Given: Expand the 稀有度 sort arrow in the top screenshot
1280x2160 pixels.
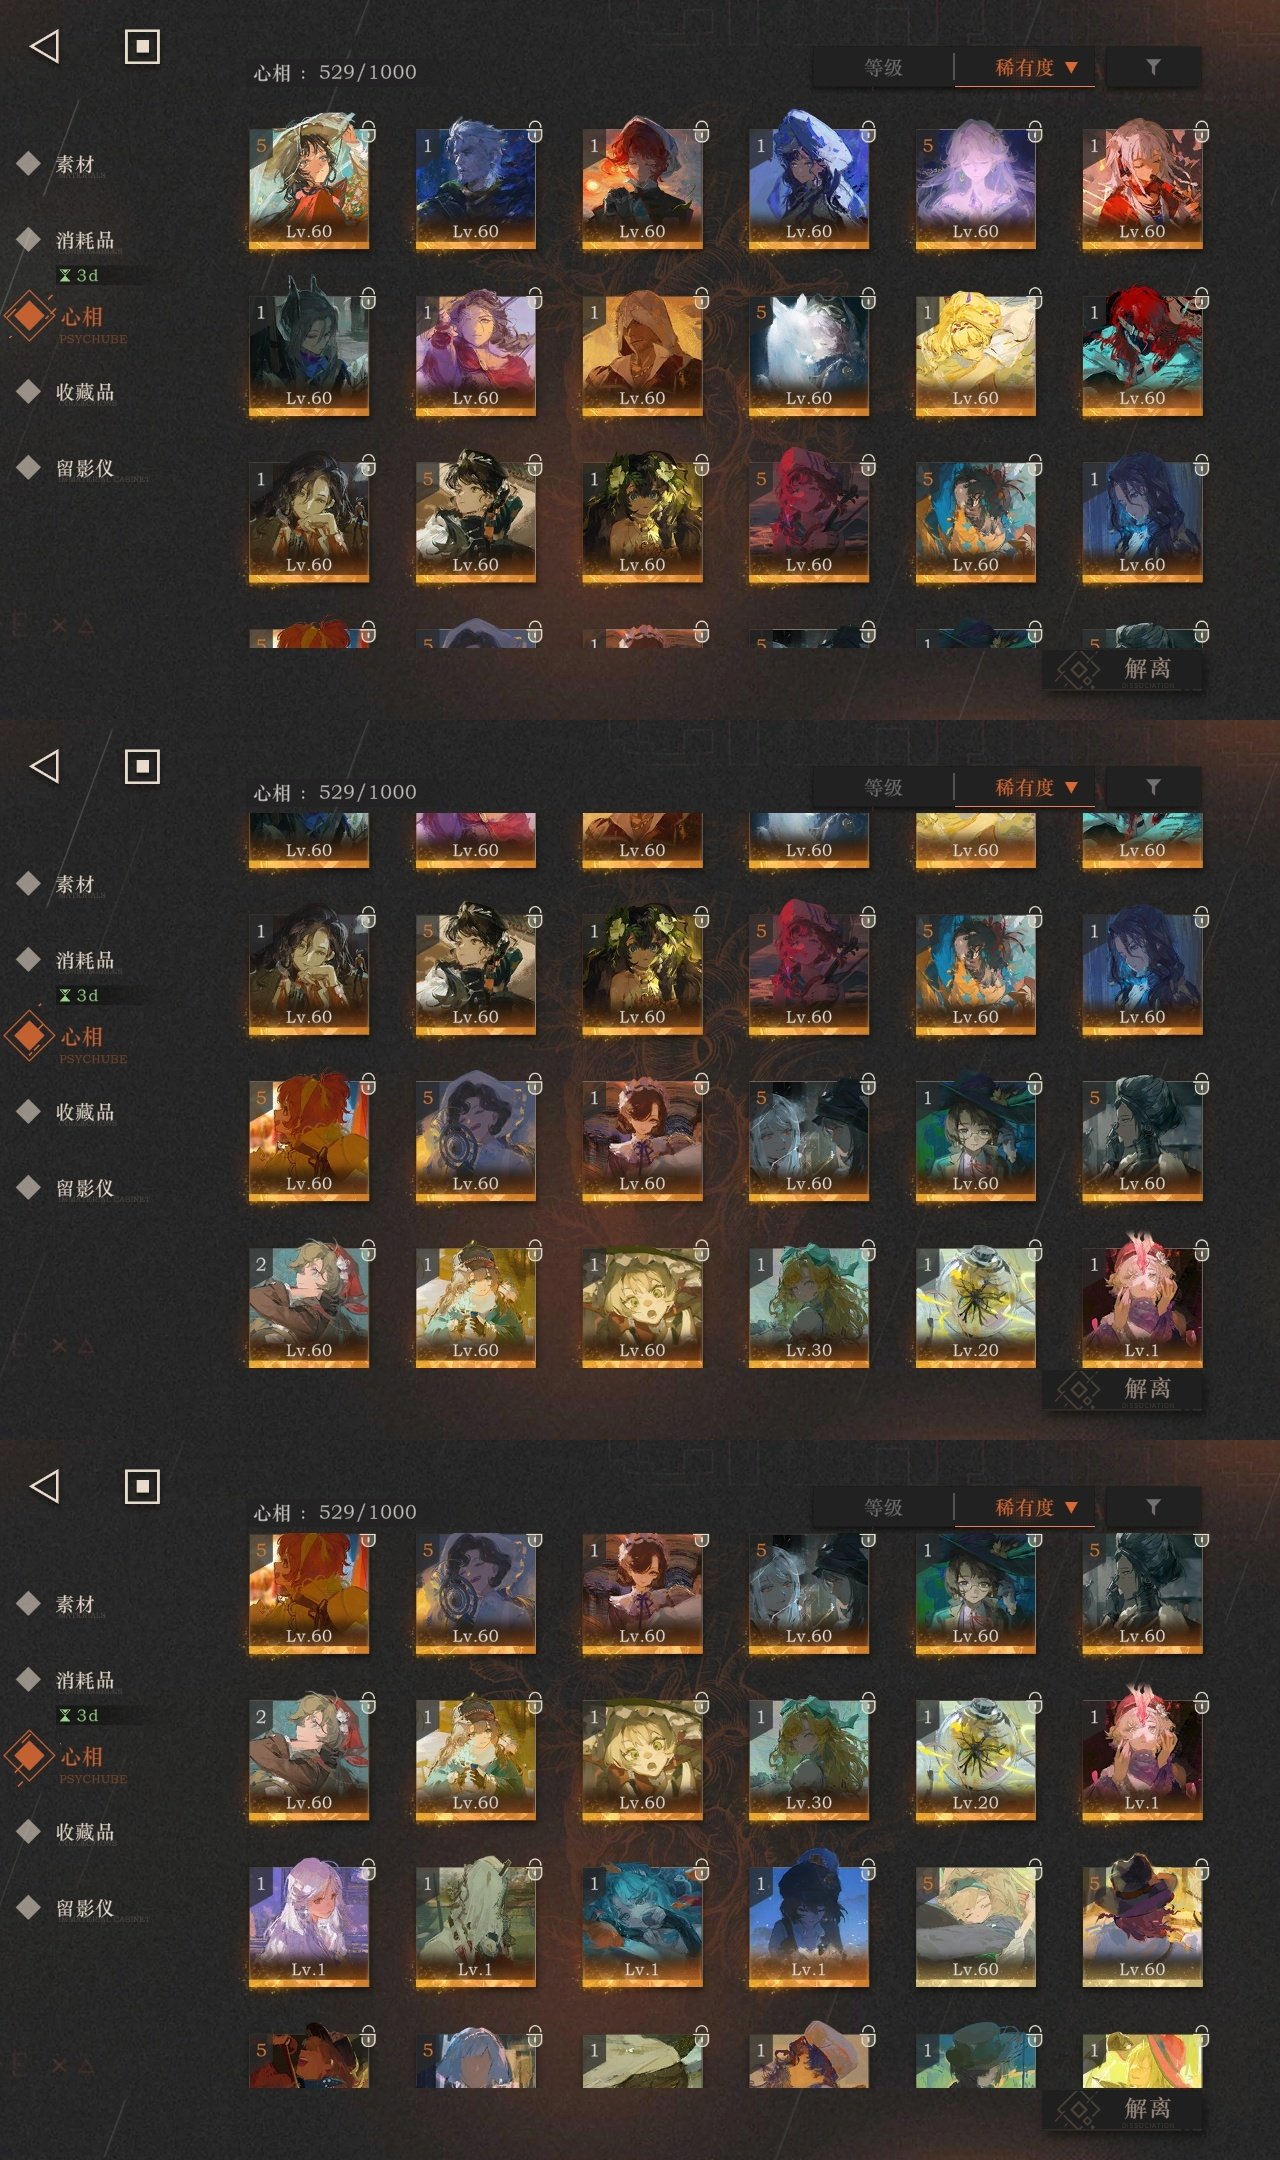Looking at the screenshot, I should [1071, 67].
